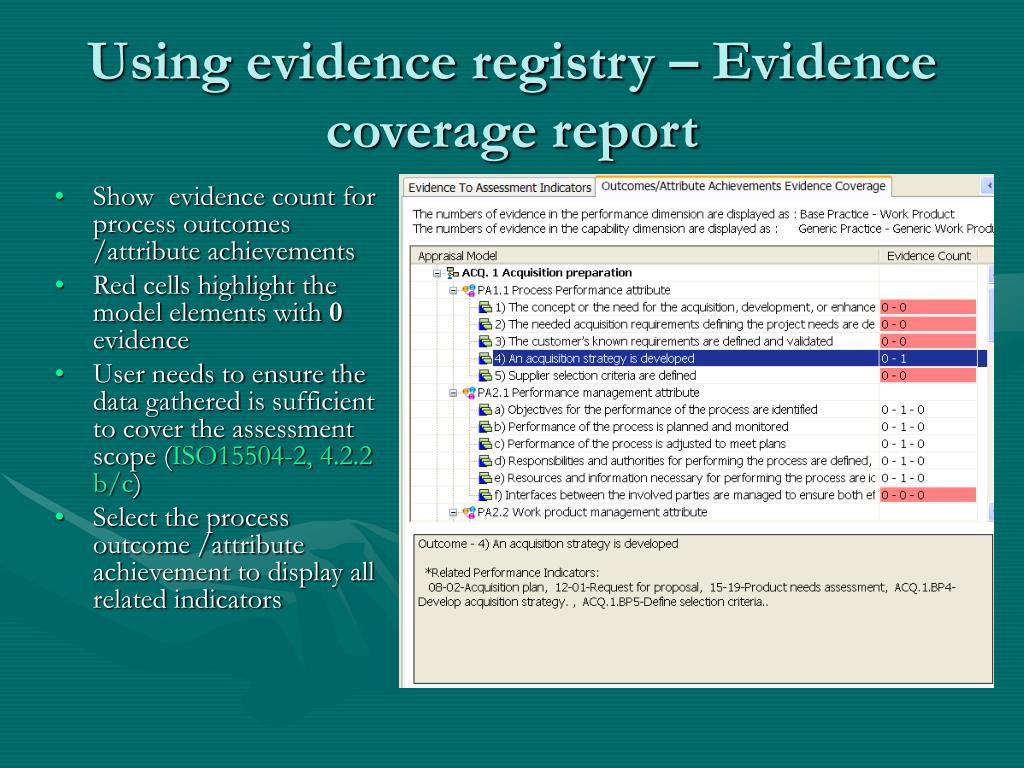Click red 0 - 0 cell for outcome 3
Viewport: 1024px width, 768px height.
[928, 341]
